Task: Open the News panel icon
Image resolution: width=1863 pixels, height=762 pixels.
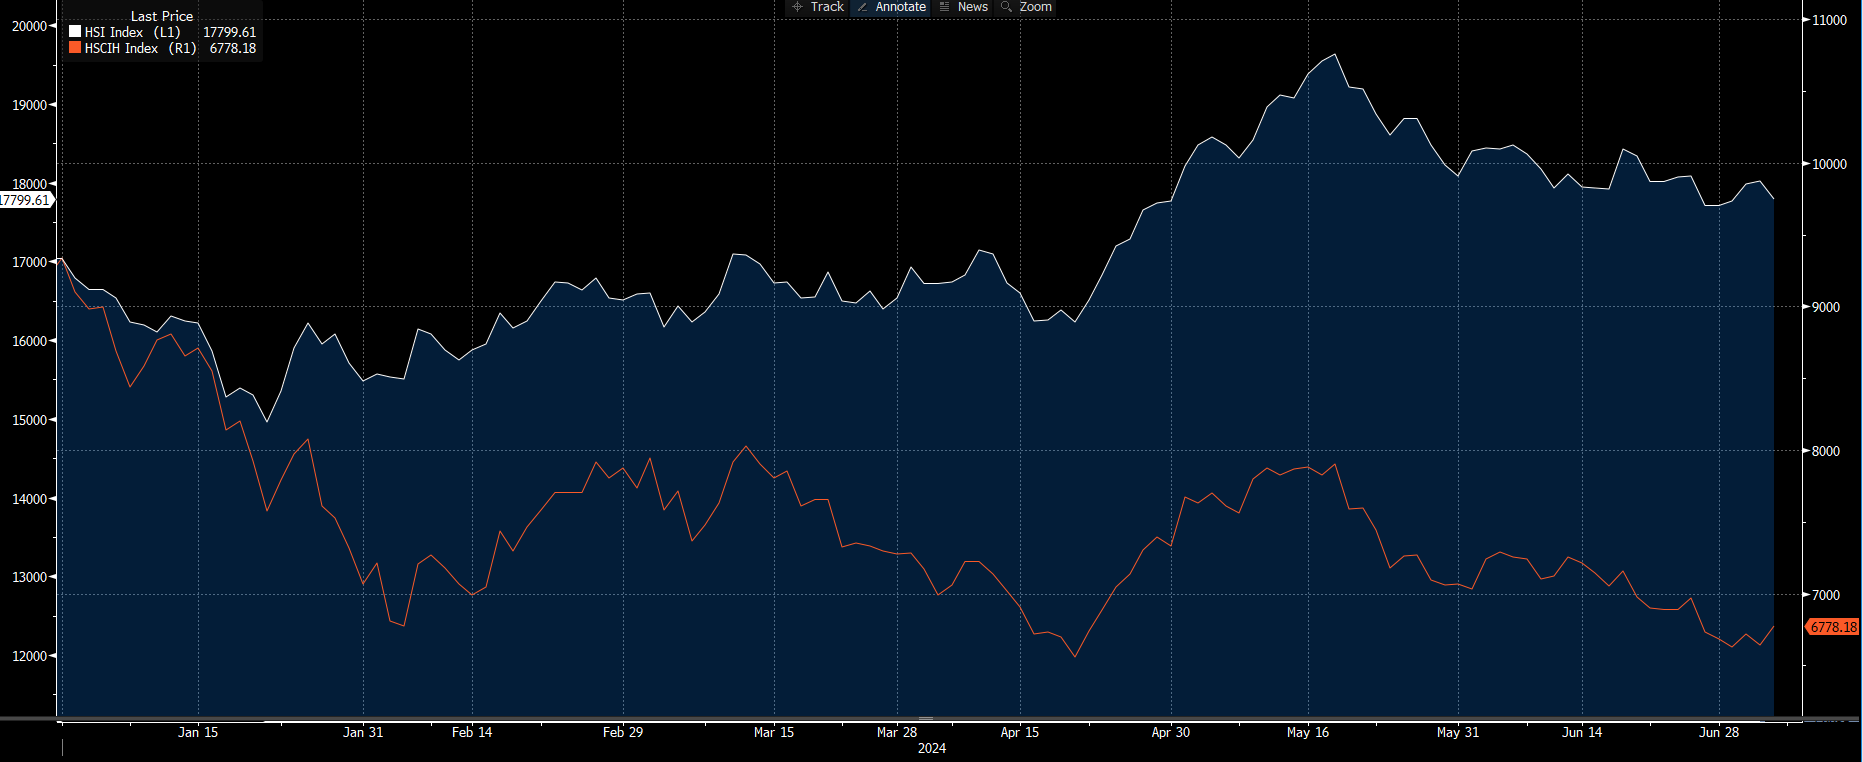Action: [x=945, y=7]
